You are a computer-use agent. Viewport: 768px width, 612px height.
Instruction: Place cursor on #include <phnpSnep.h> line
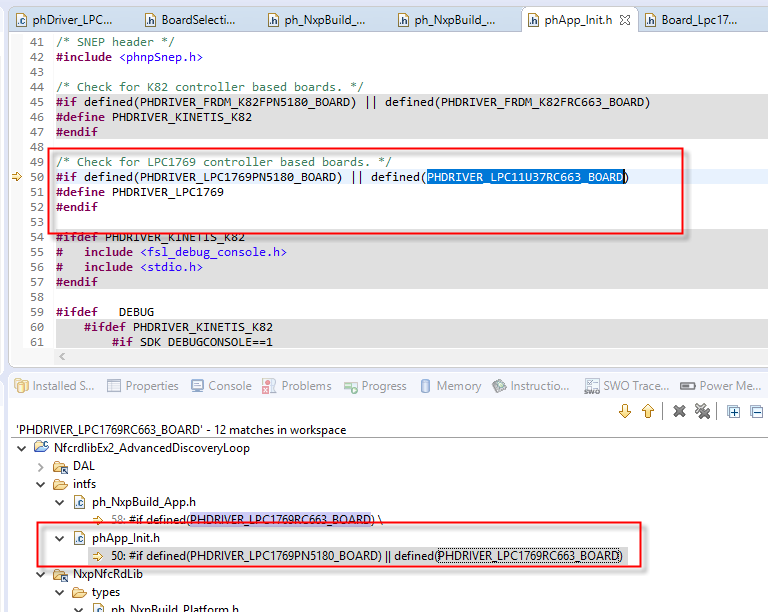point(129,57)
